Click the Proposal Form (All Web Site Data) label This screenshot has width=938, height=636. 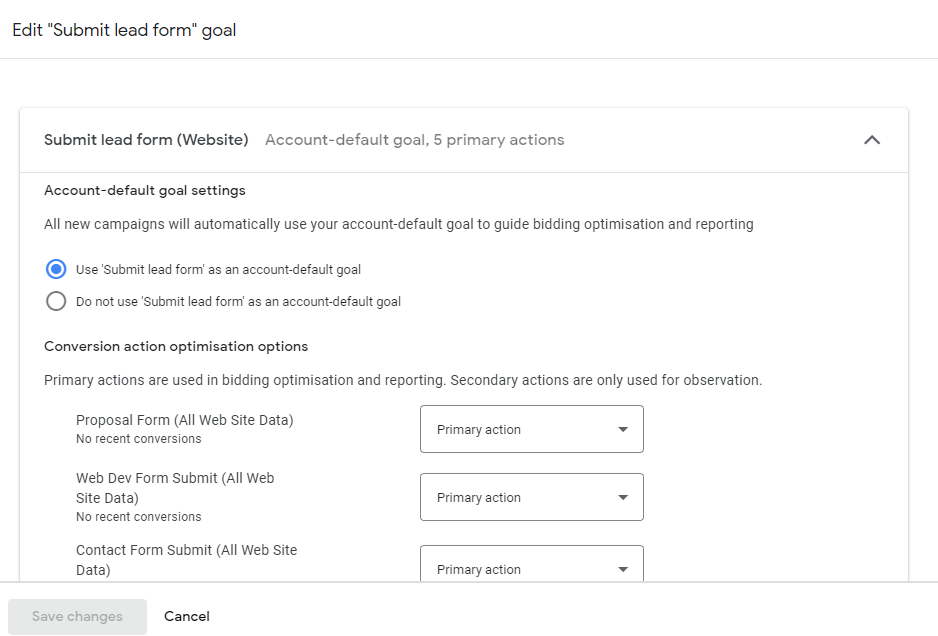point(185,420)
